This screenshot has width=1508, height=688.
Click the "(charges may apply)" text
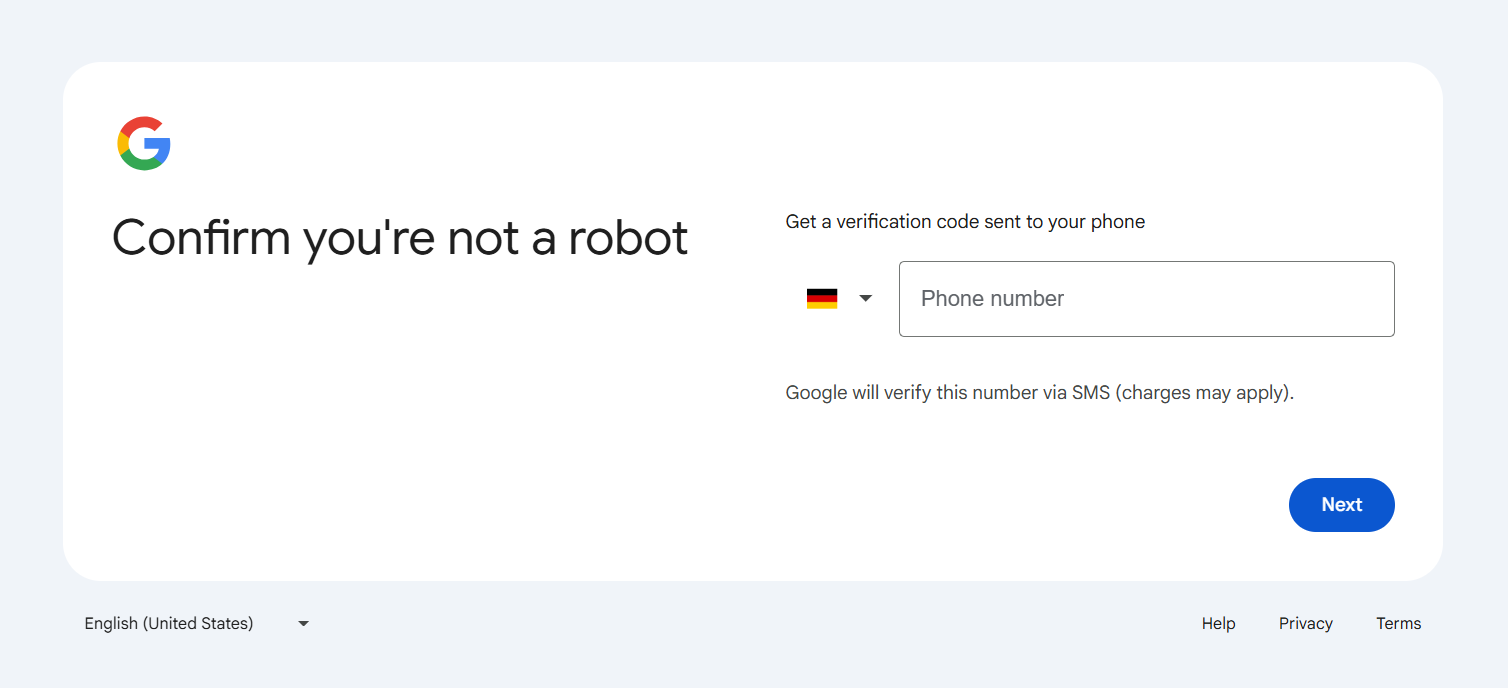point(1204,393)
